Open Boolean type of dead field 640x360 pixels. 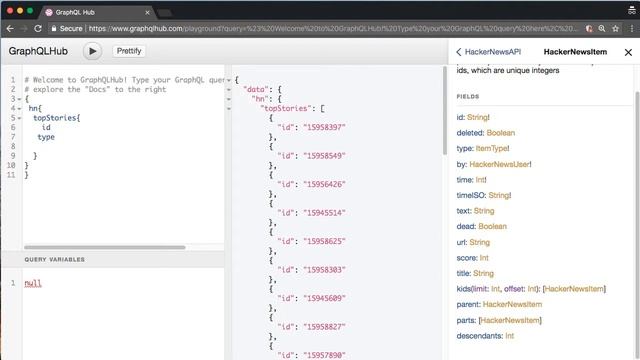(492, 226)
